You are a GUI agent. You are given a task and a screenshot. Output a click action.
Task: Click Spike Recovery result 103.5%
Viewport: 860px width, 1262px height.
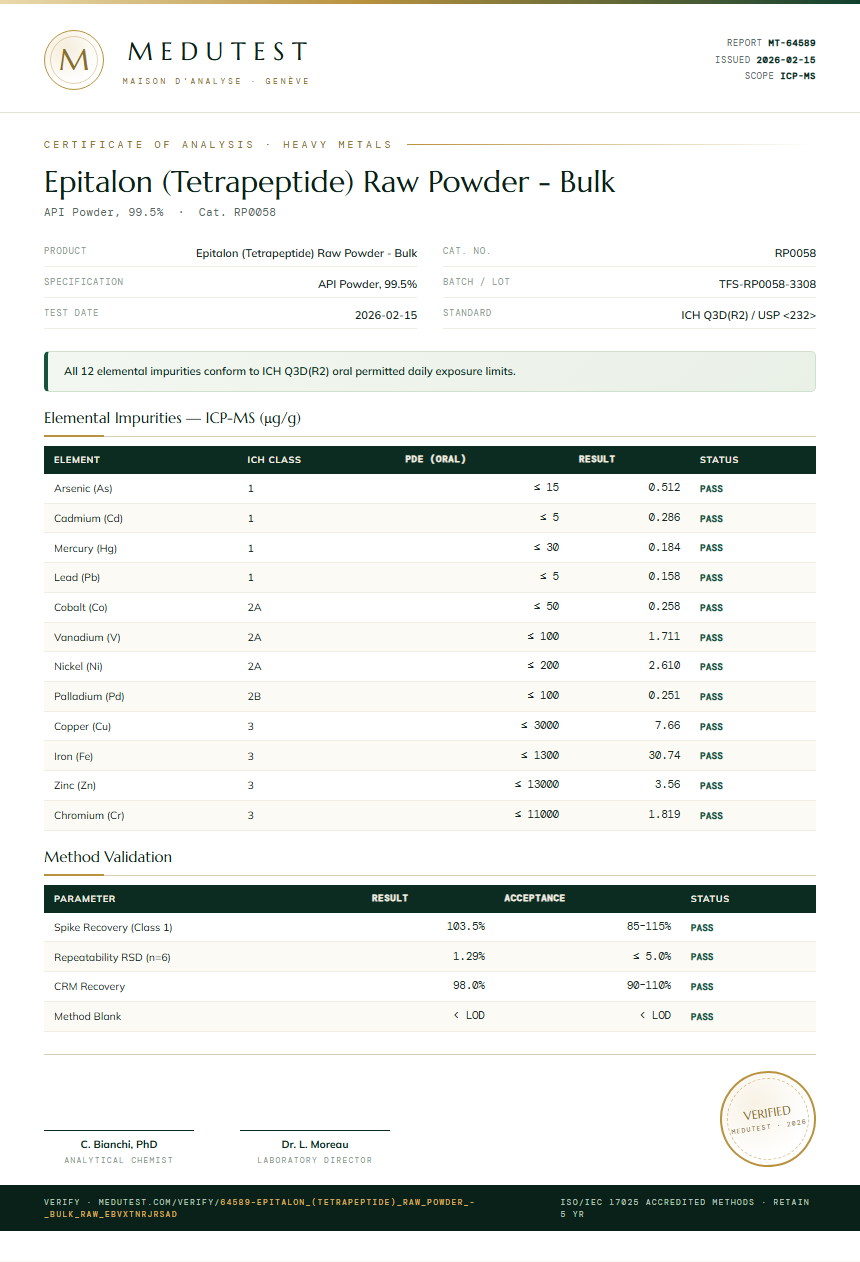pos(466,927)
